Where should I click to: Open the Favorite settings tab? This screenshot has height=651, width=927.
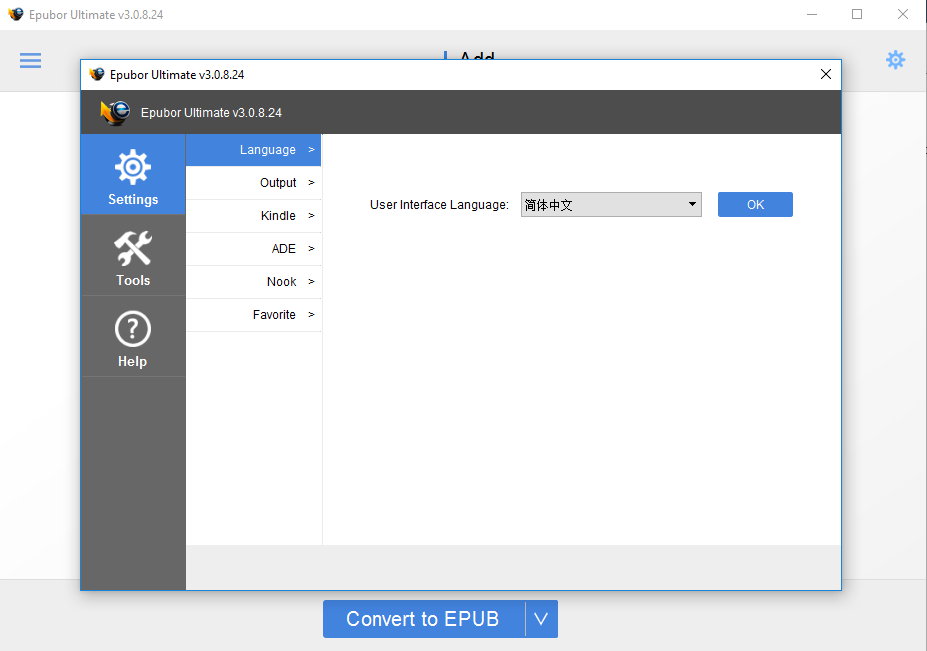pos(254,315)
